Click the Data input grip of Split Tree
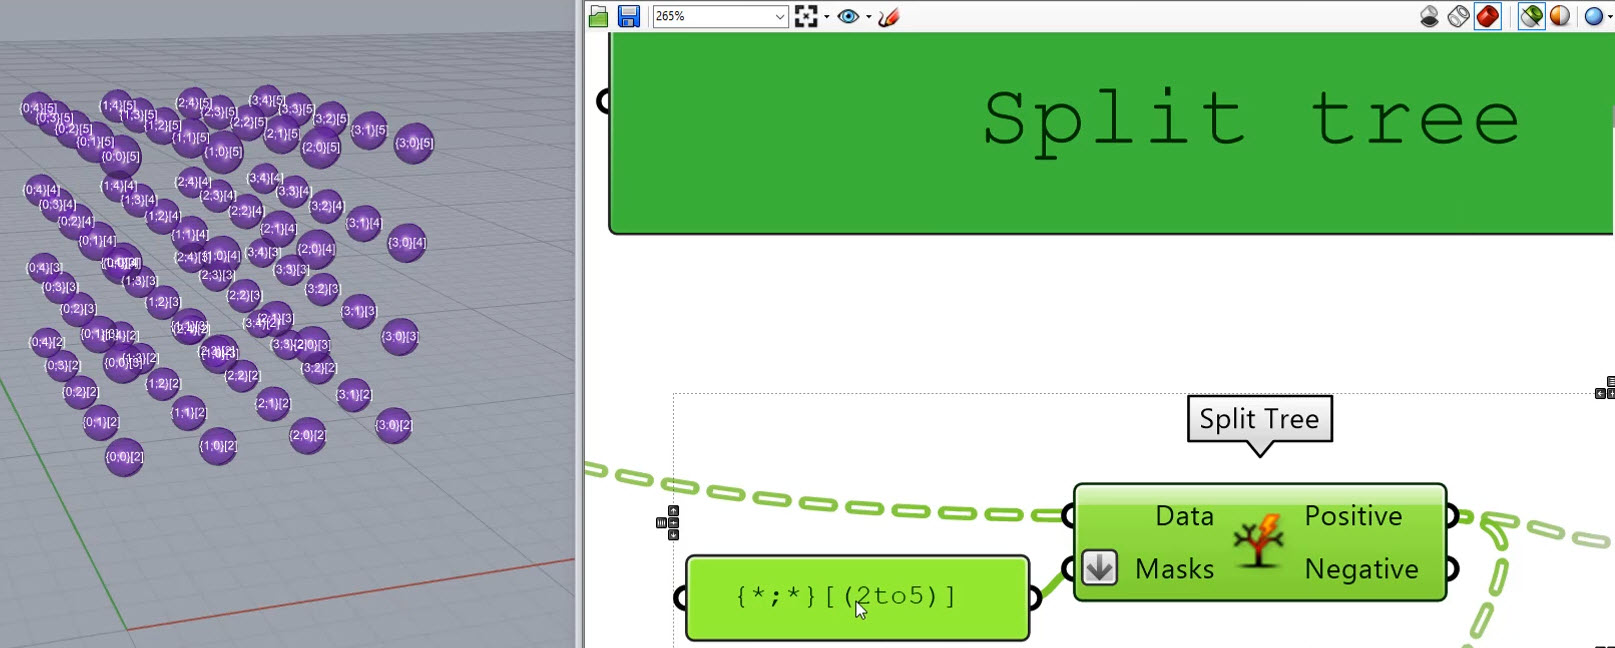 click(x=1068, y=516)
